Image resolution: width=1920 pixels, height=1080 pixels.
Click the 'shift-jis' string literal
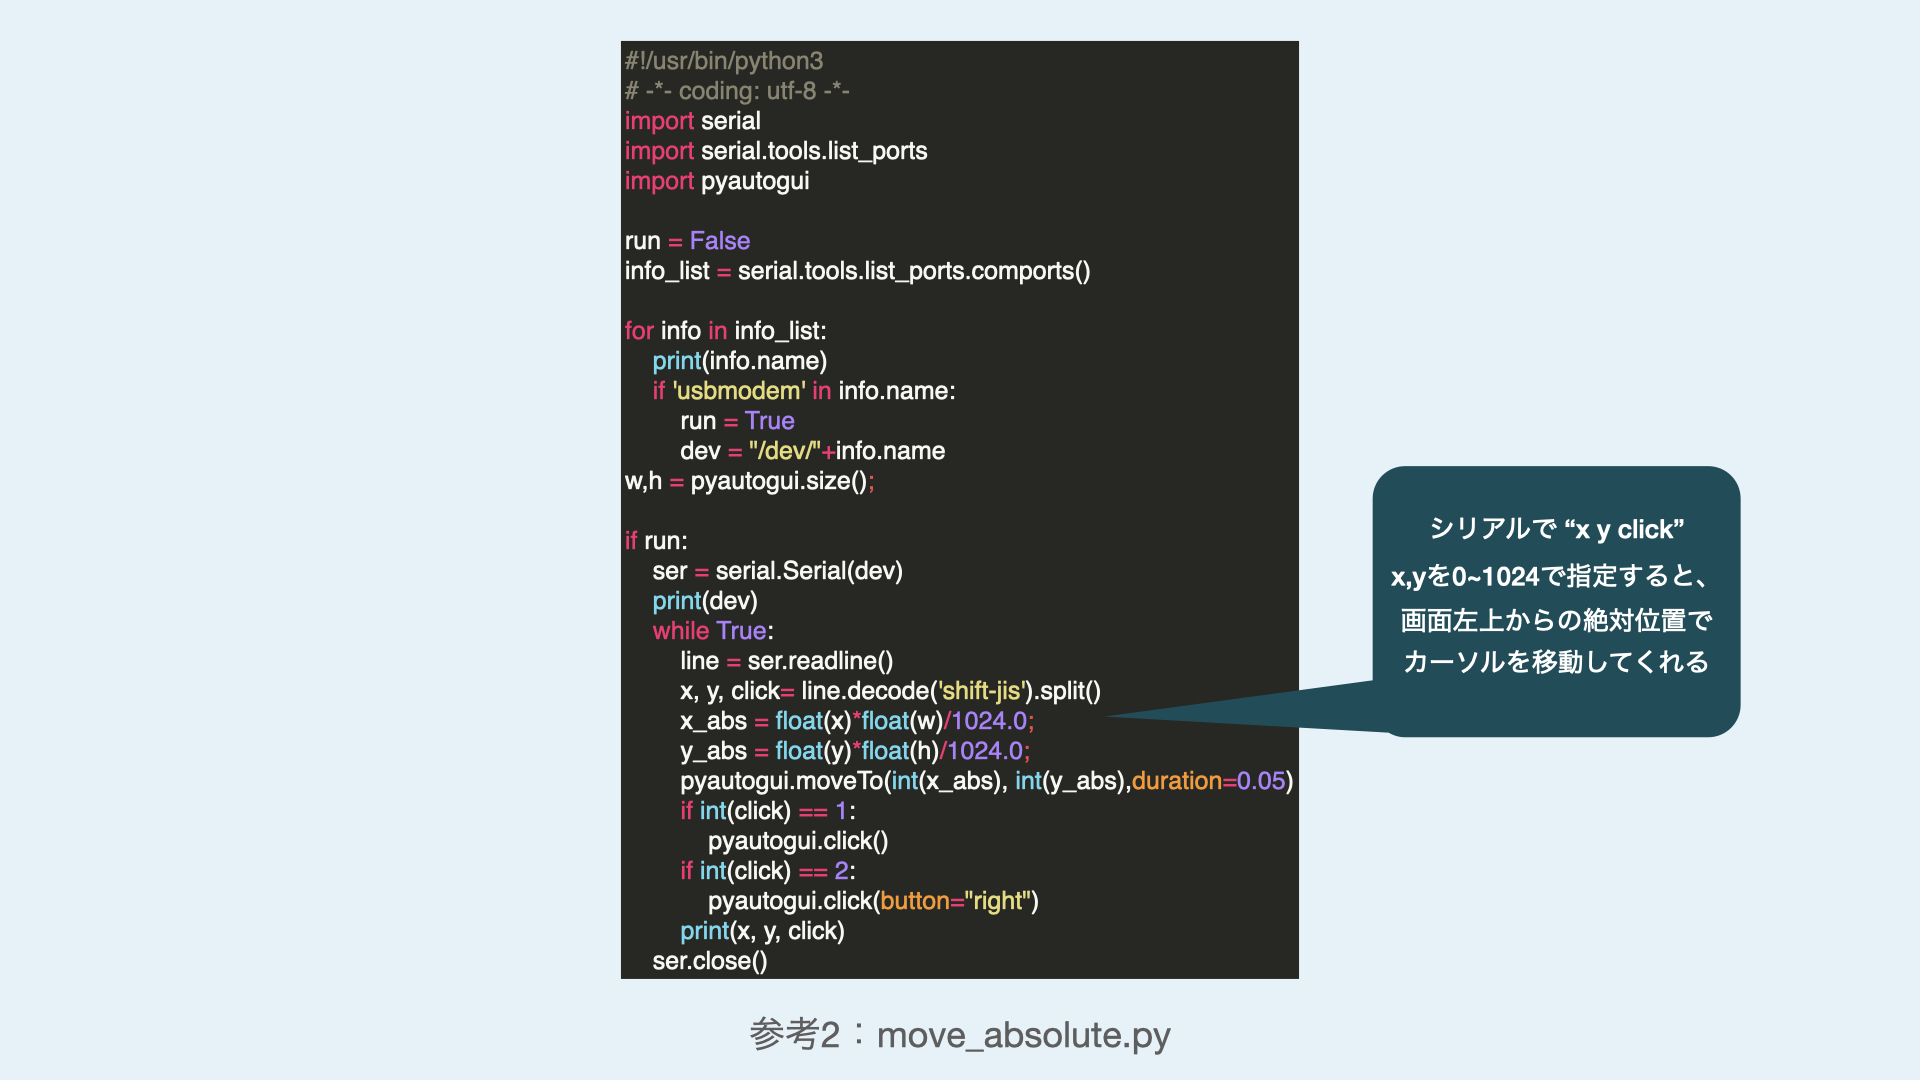[981, 691]
